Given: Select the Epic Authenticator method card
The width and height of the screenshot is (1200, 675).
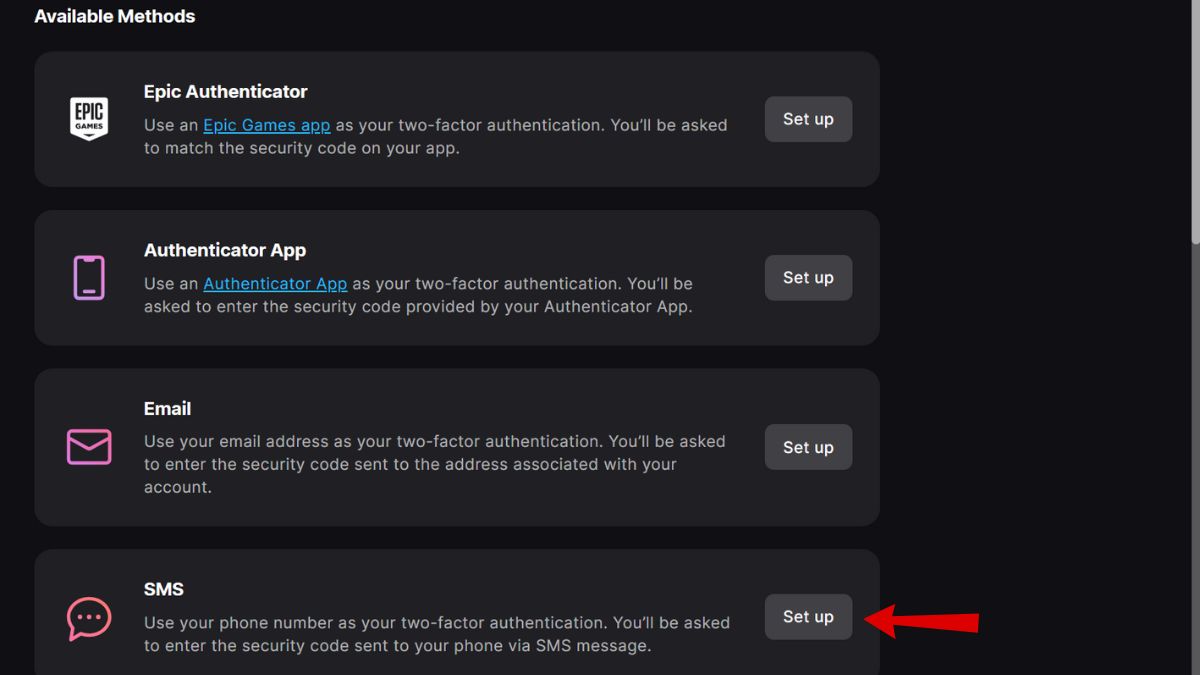Looking at the screenshot, I should tap(456, 119).
